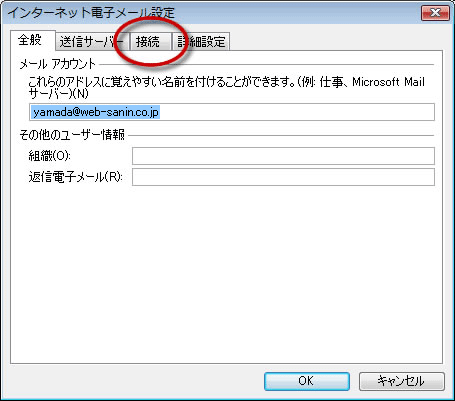The height and width of the screenshot is (401, 455).
Task: Click the 返信電子メール(R): label
Action: (76, 177)
